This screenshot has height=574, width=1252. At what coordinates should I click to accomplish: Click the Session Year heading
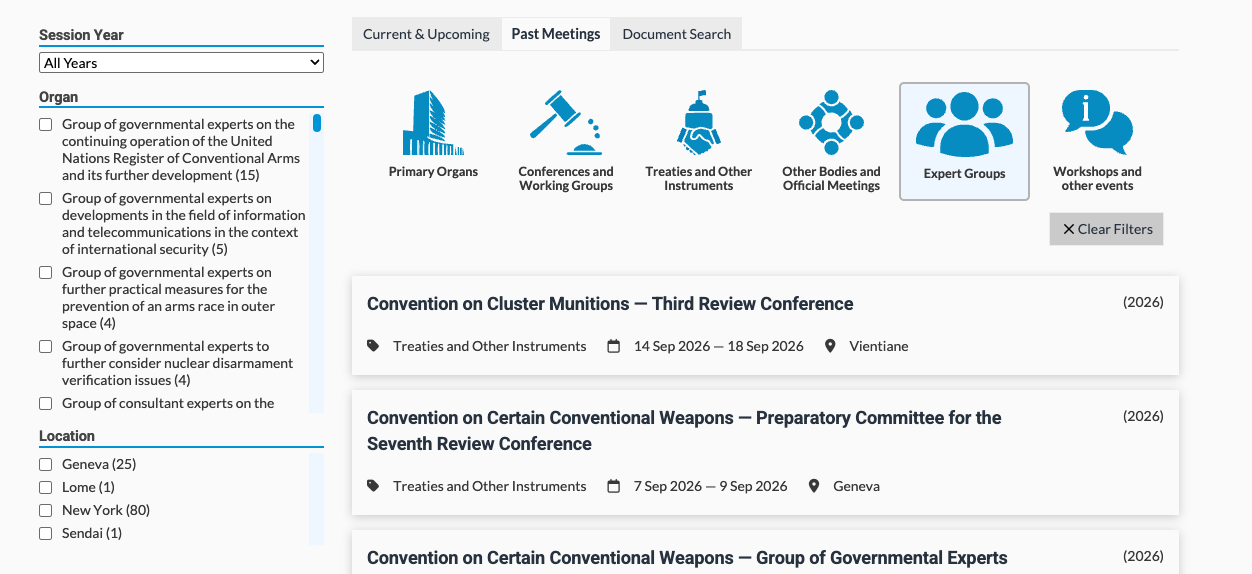pyautogui.click(x=81, y=35)
